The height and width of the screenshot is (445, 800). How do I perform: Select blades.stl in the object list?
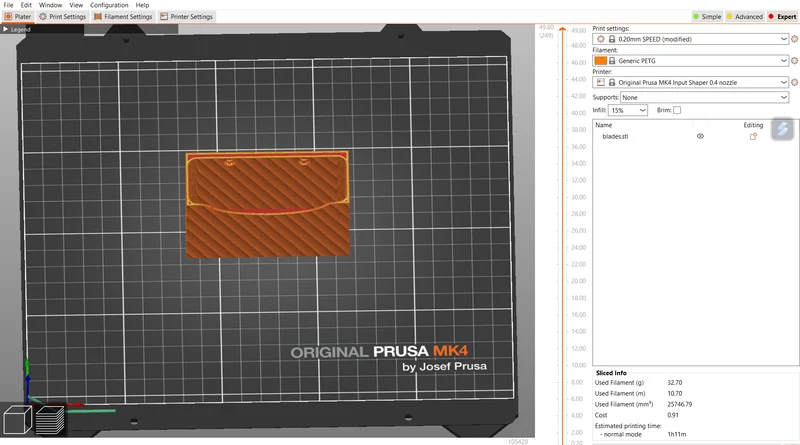(x=615, y=136)
